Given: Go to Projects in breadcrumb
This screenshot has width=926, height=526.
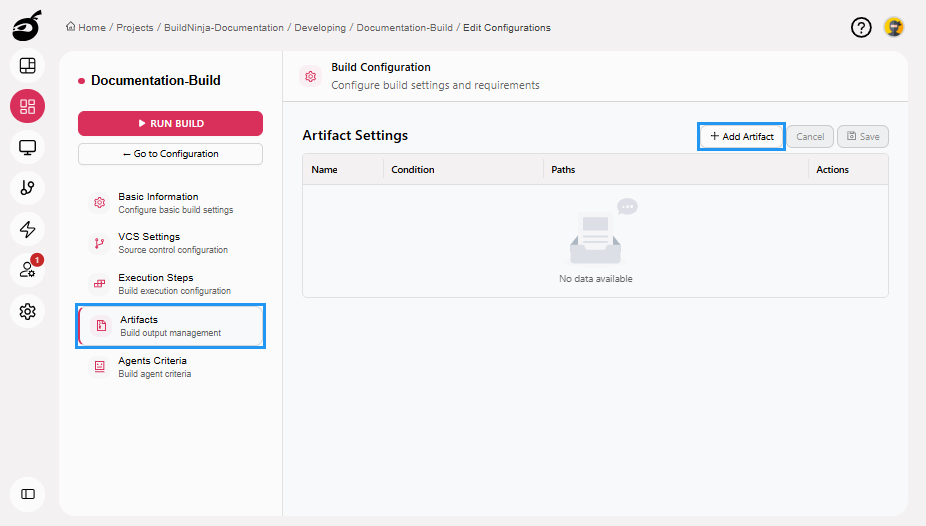Looking at the screenshot, I should (135, 28).
